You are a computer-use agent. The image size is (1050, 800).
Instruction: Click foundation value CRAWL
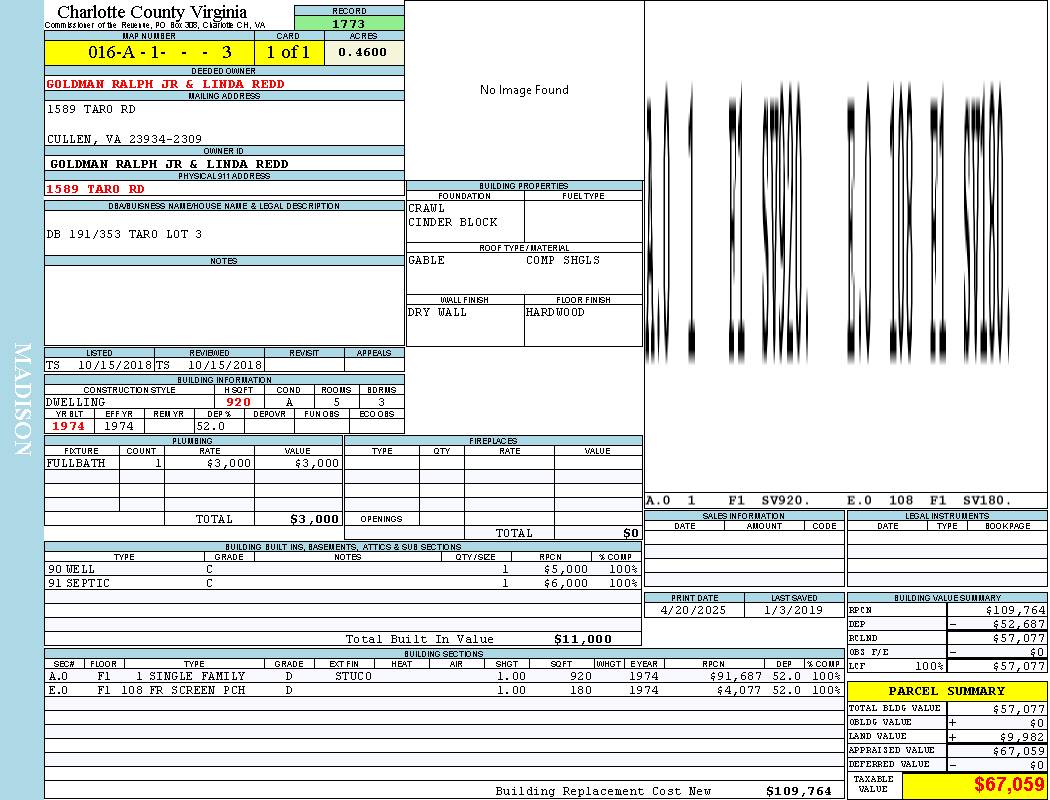[427, 208]
